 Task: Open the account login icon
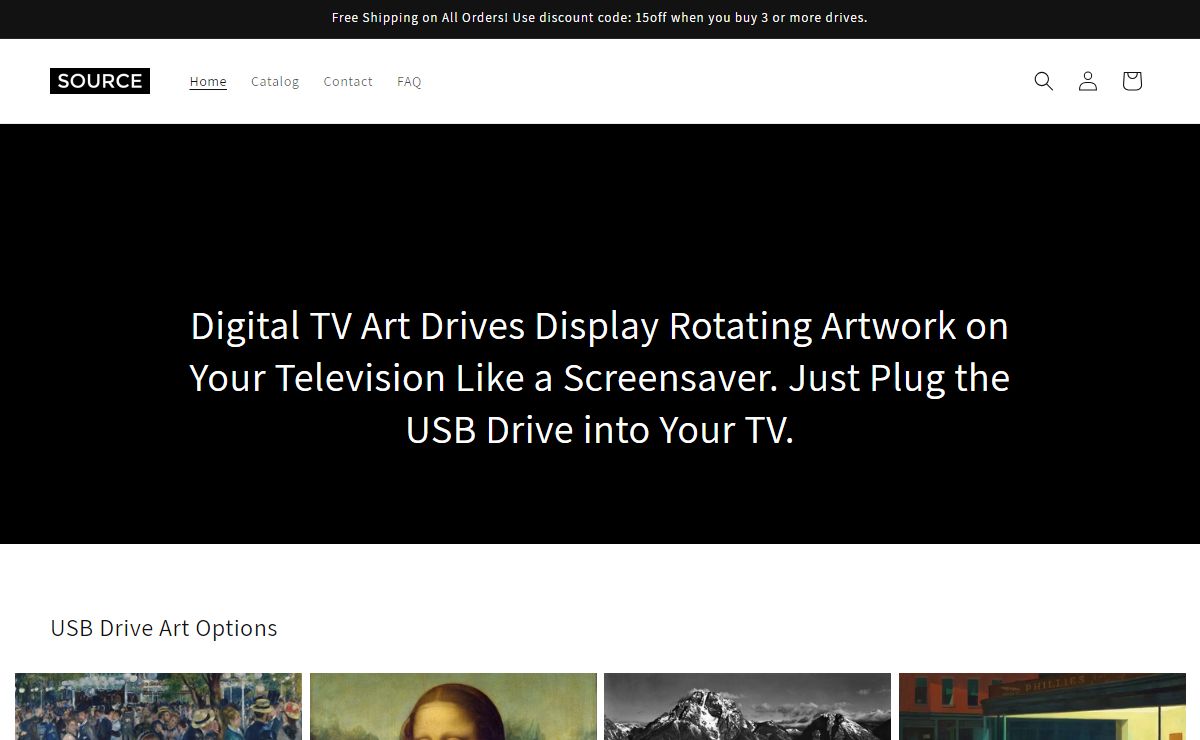[1087, 81]
